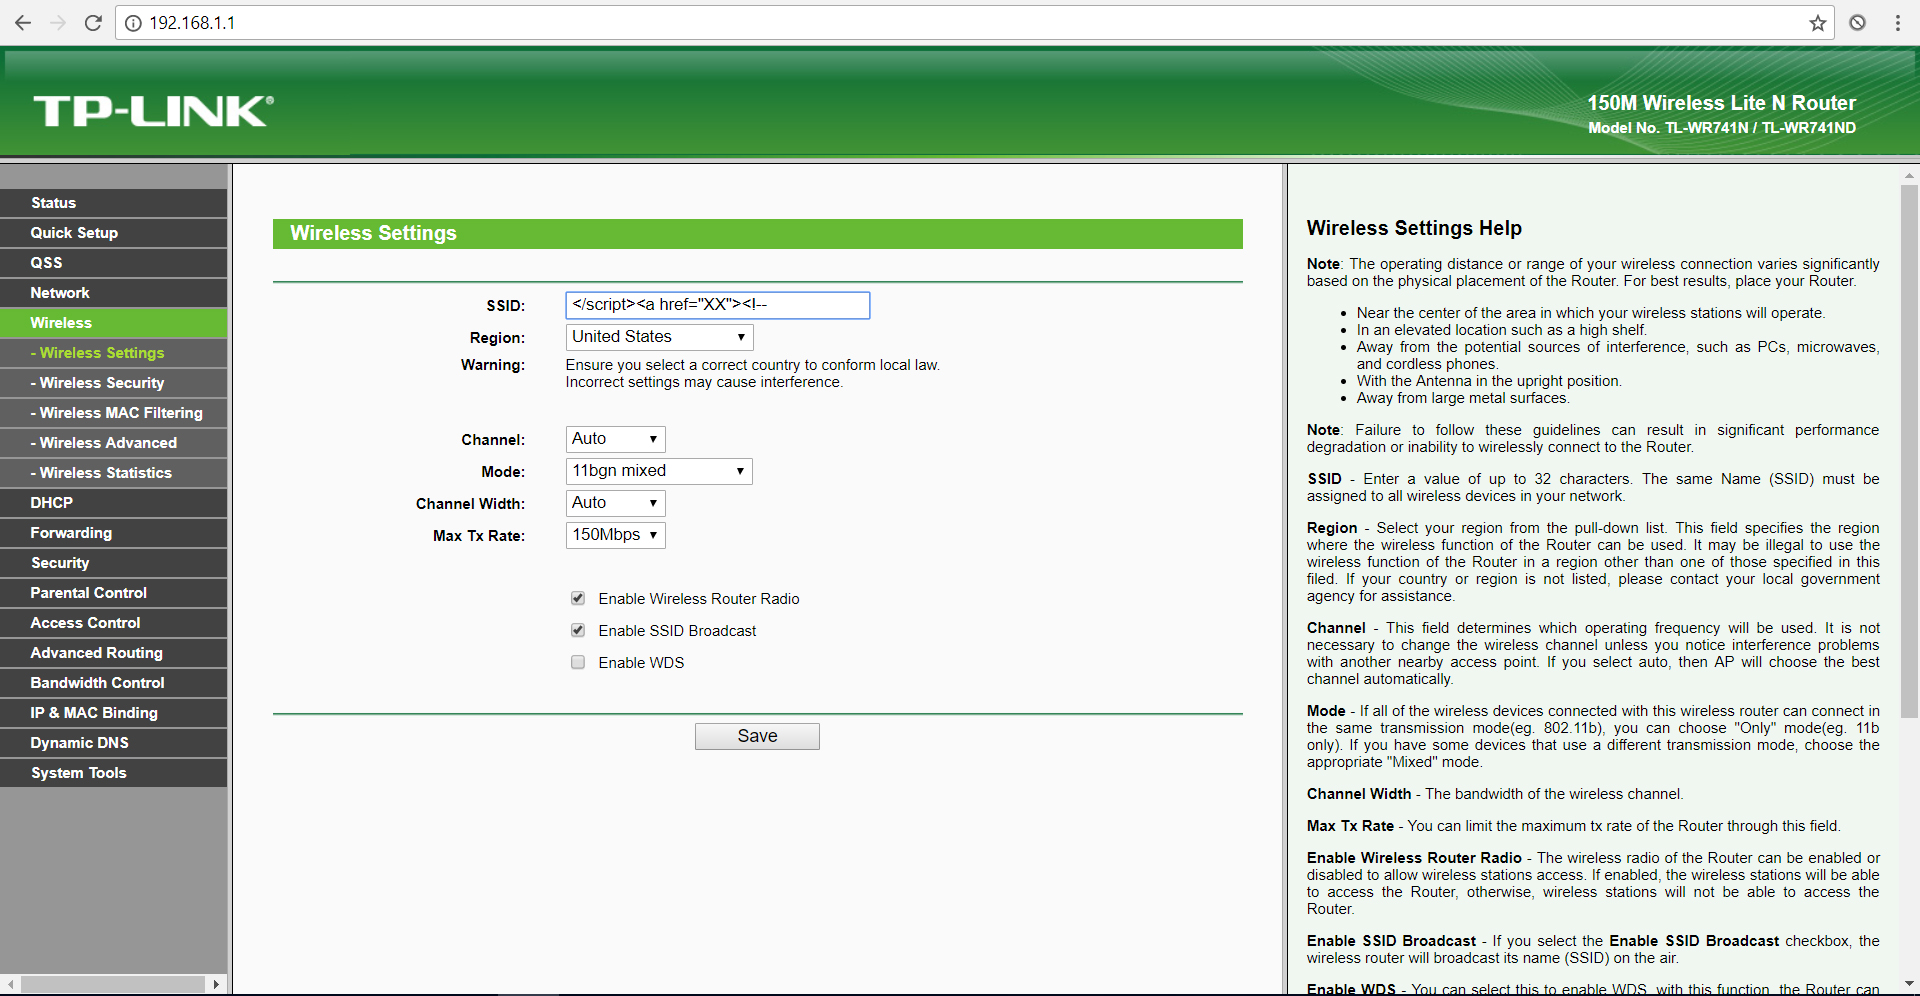The width and height of the screenshot is (1920, 996).
Task: Open Advanced Routing
Action: (114, 653)
